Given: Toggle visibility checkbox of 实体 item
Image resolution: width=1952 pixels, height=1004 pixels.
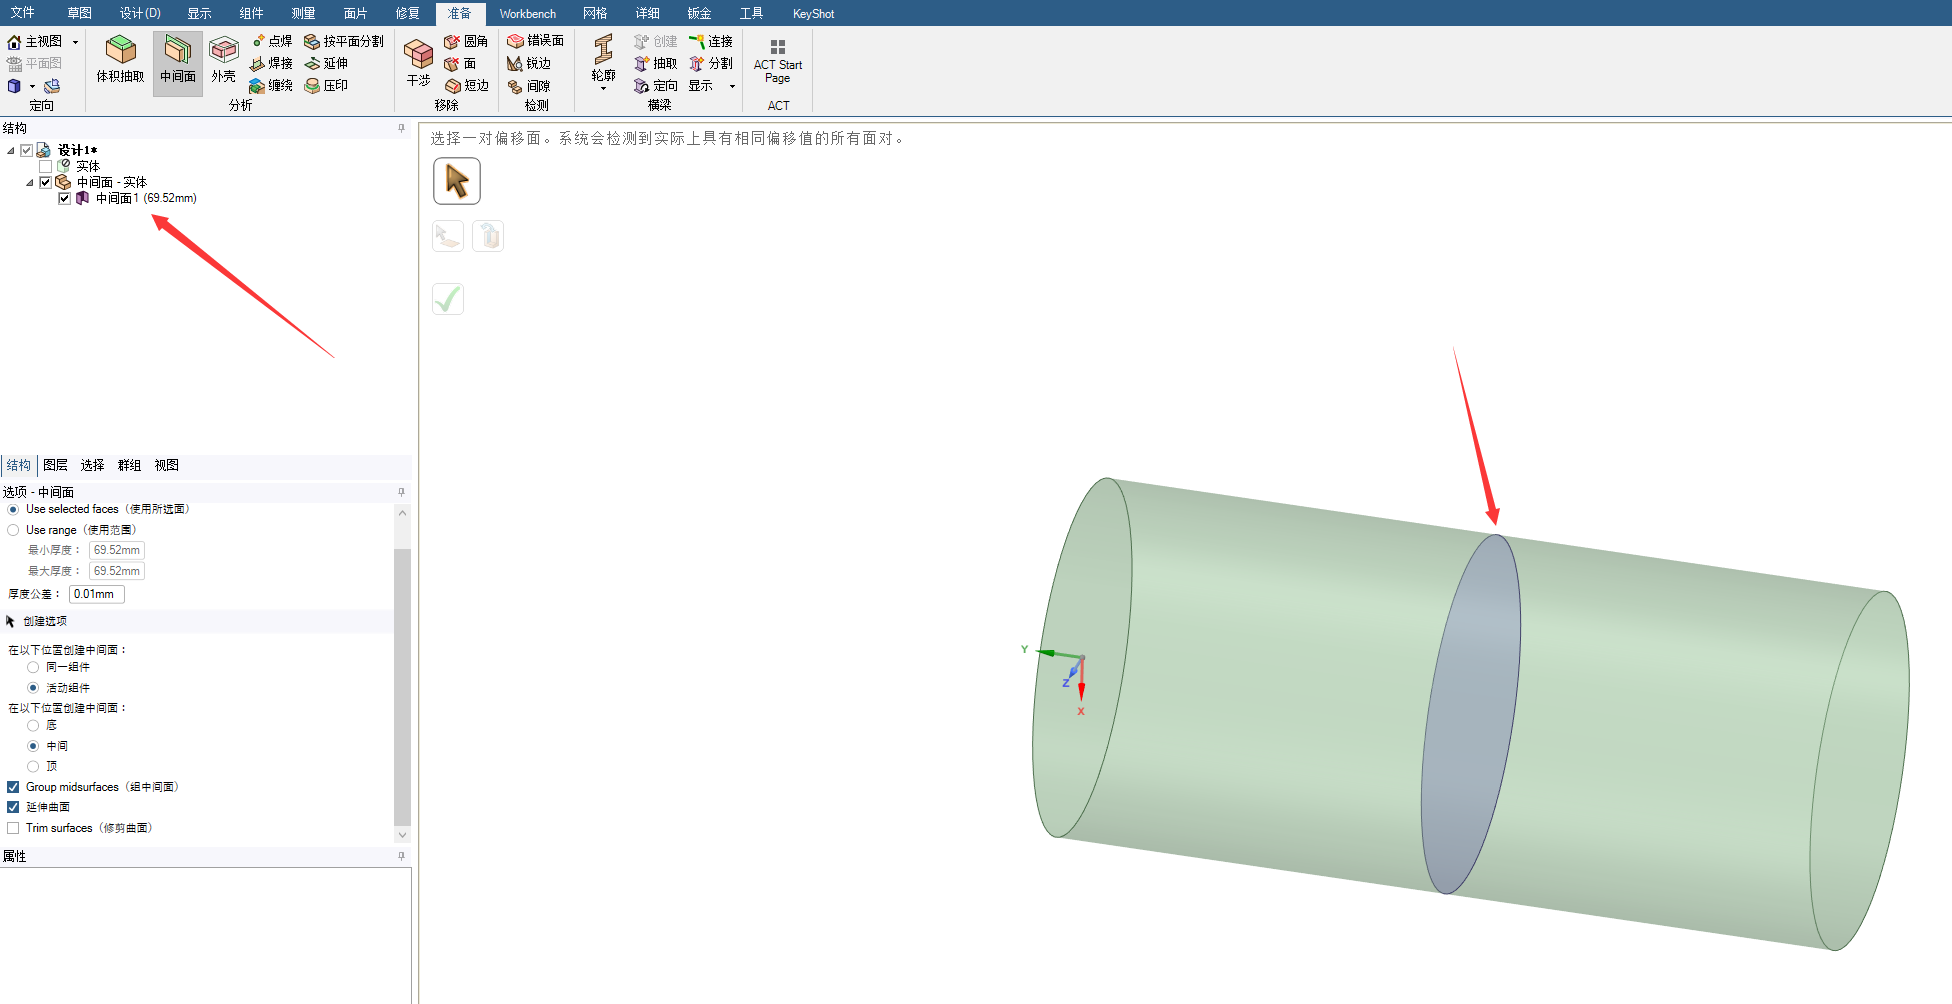Looking at the screenshot, I should (45, 166).
